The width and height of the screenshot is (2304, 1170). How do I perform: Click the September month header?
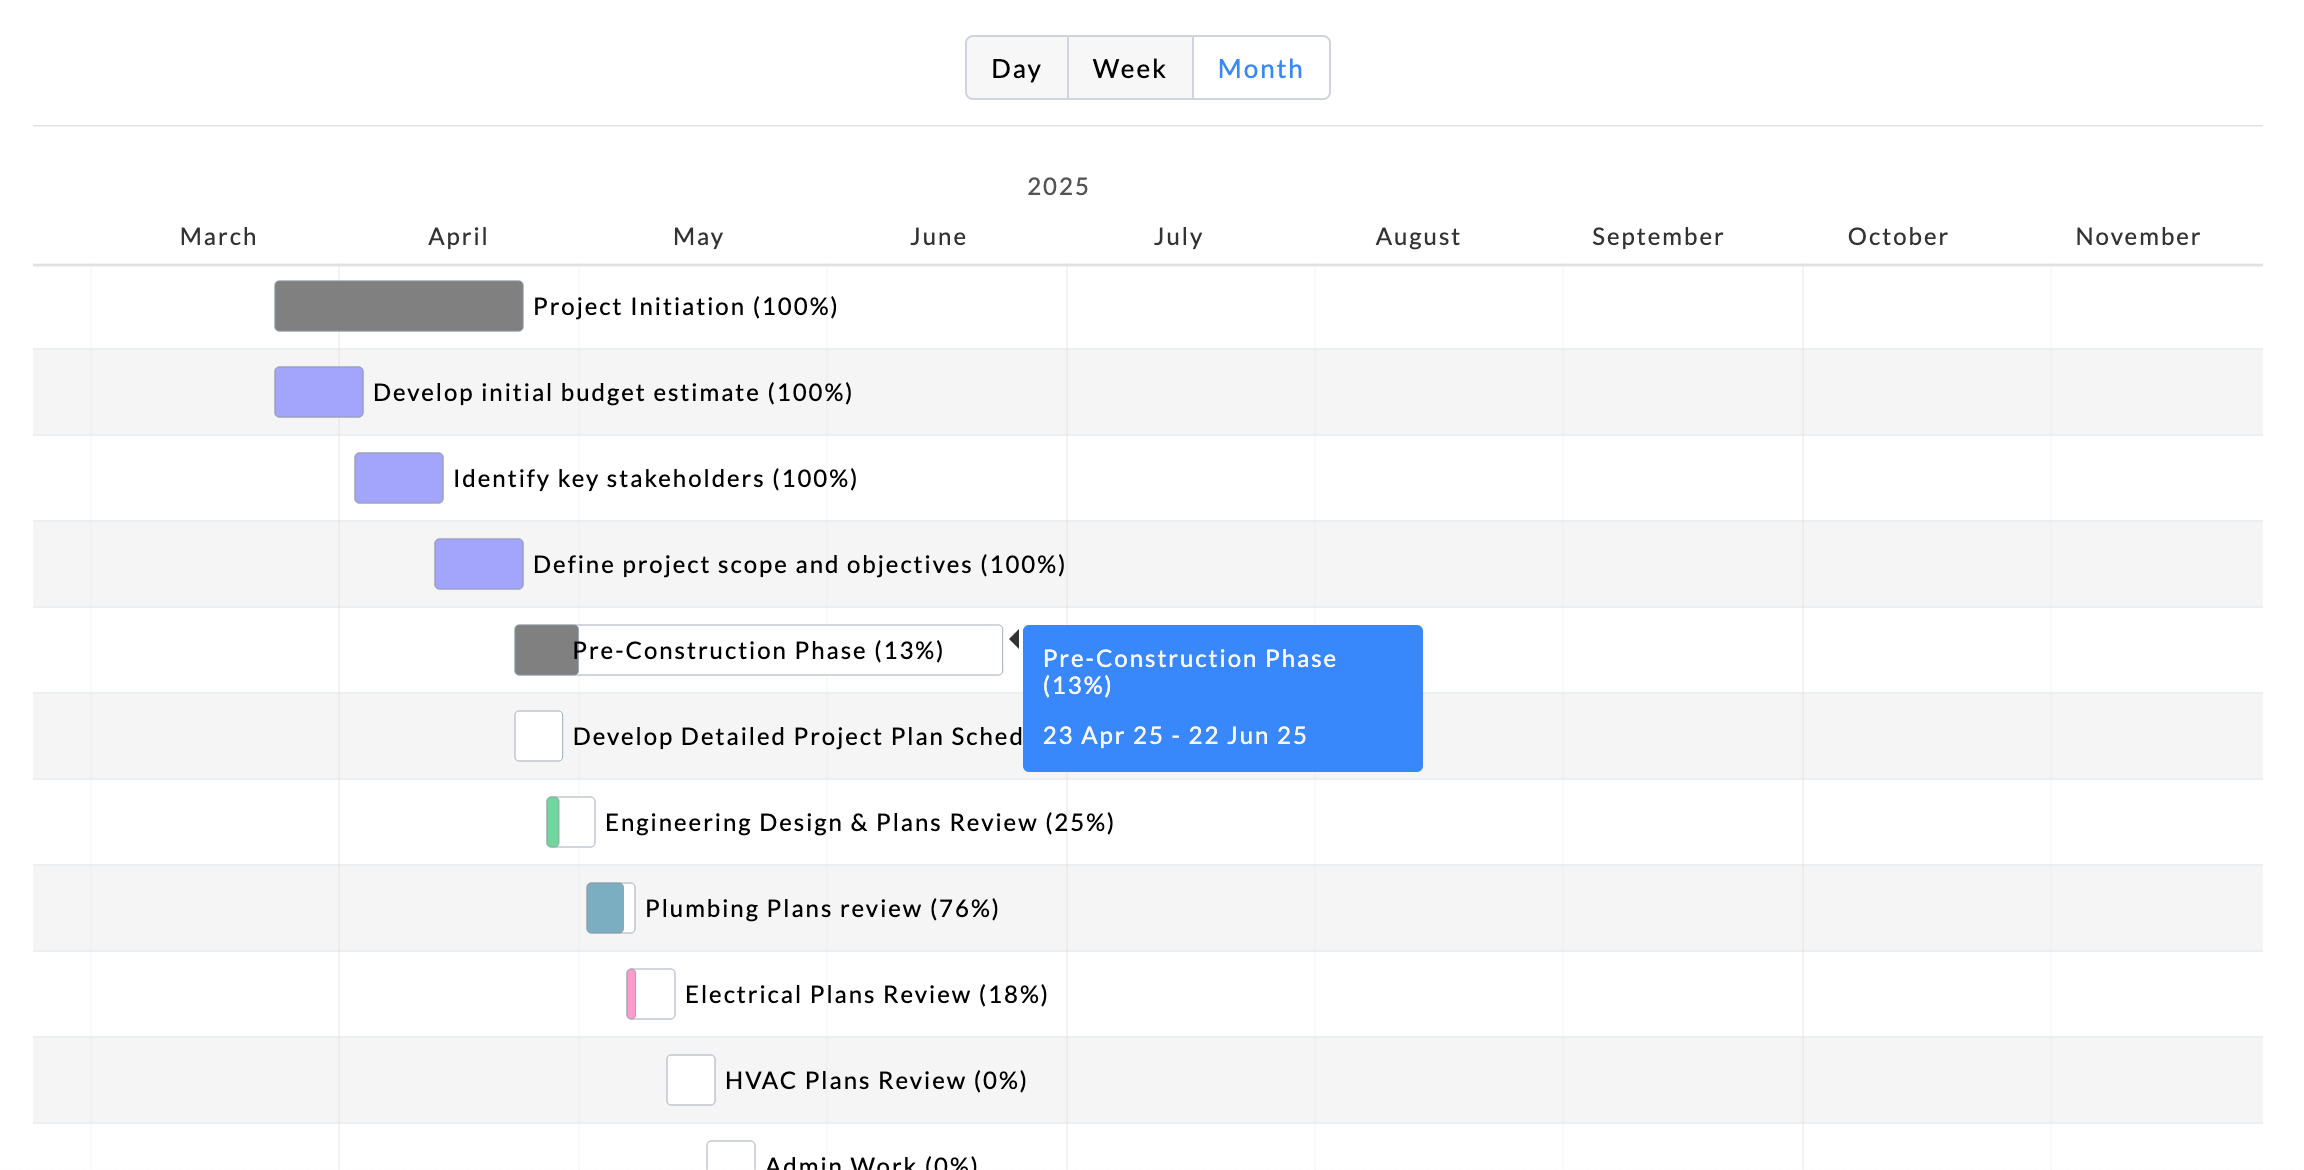1657,237
